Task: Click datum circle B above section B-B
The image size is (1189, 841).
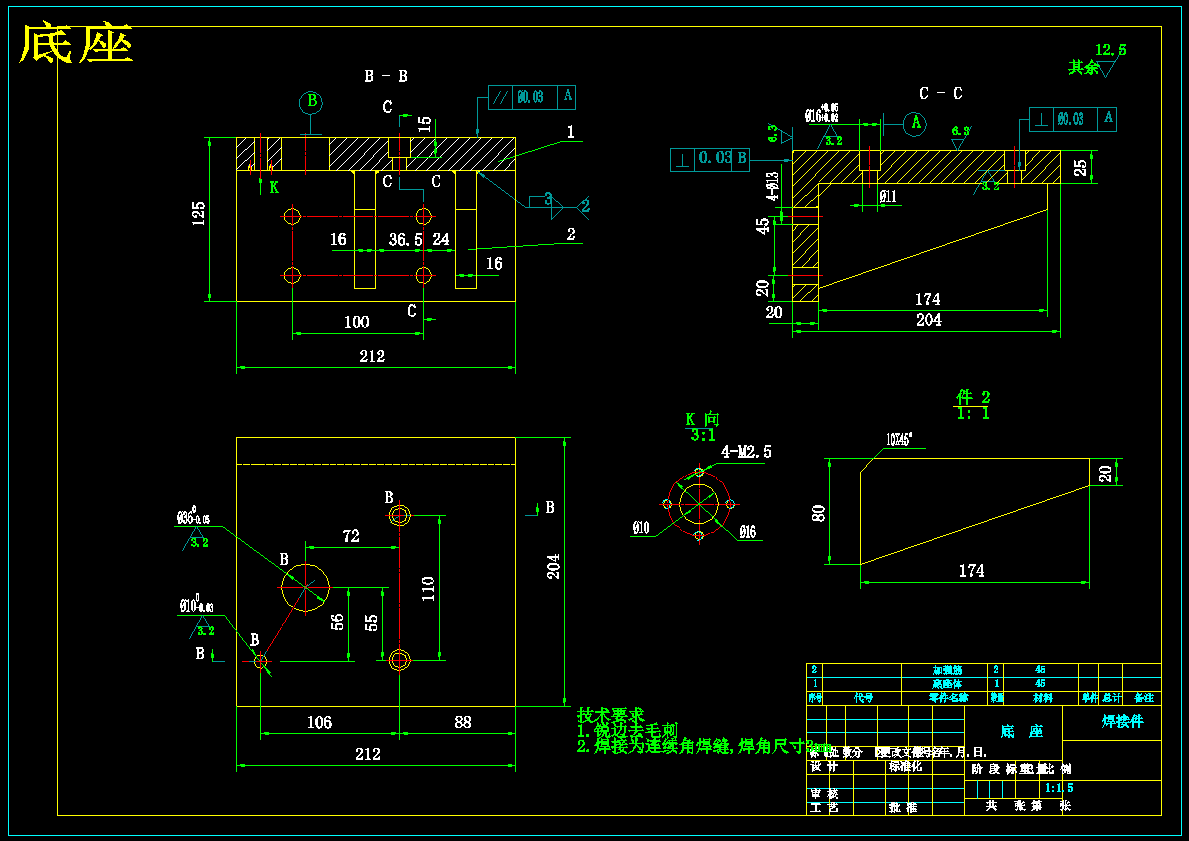Action: click(x=310, y=102)
